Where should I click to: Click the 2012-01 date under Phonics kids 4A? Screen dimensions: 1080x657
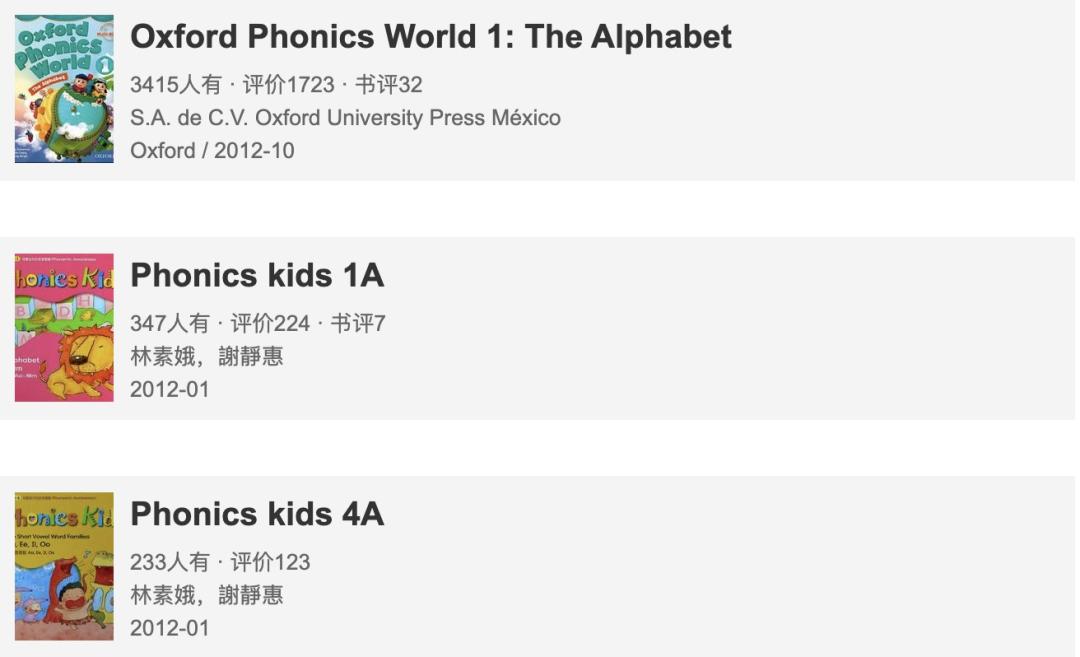coord(170,628)
